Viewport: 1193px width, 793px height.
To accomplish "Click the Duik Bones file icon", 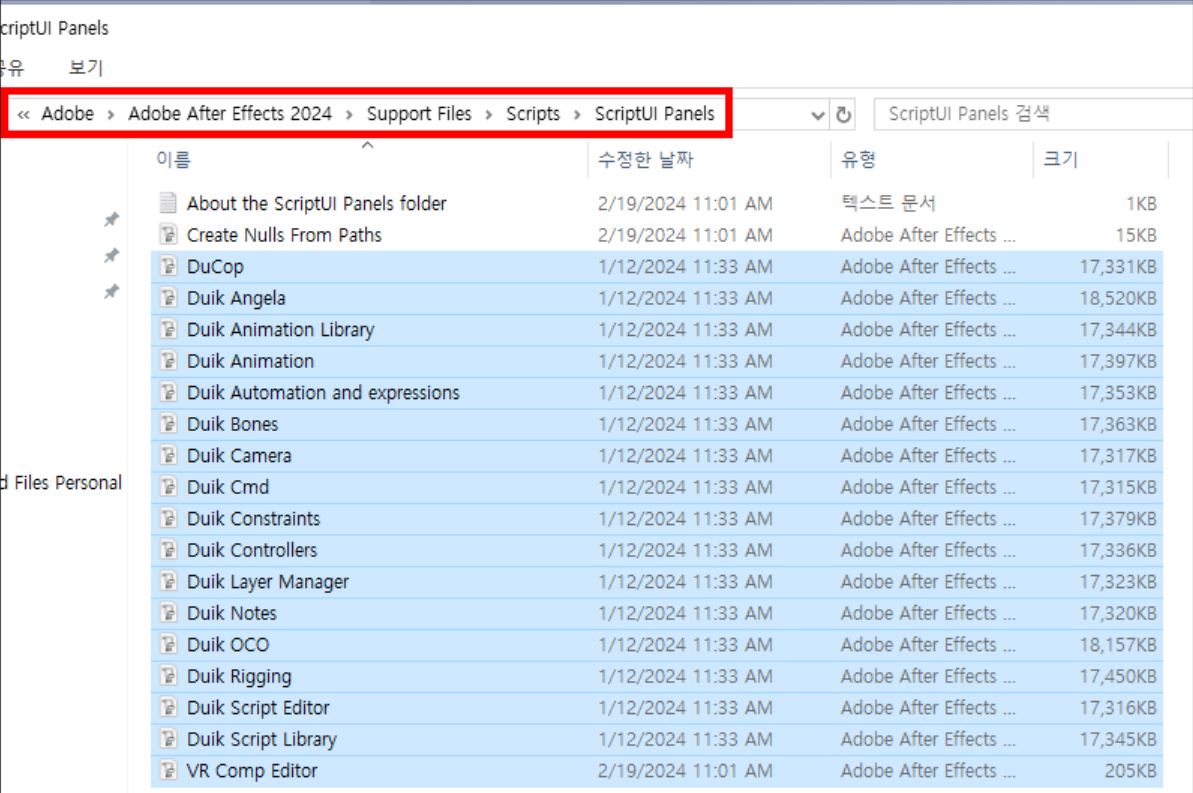I will pyautogui.click(x=168, y=424).
